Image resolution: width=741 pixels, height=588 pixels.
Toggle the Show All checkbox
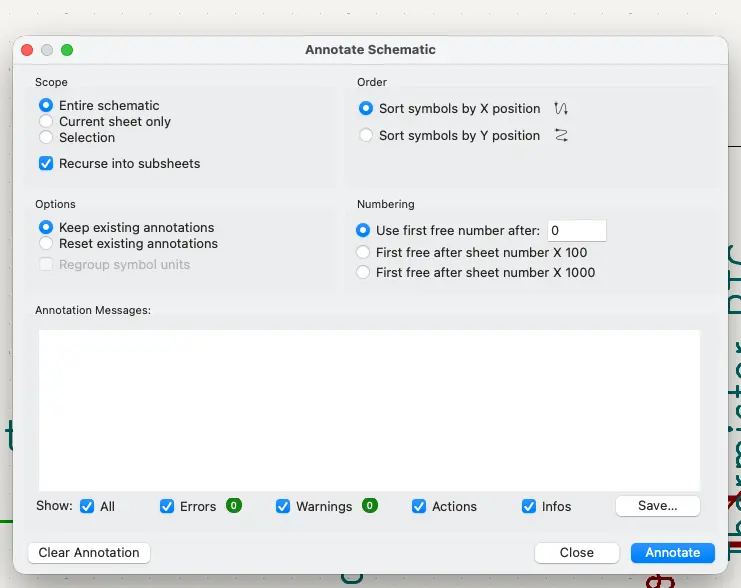click(x=87, y=506)
